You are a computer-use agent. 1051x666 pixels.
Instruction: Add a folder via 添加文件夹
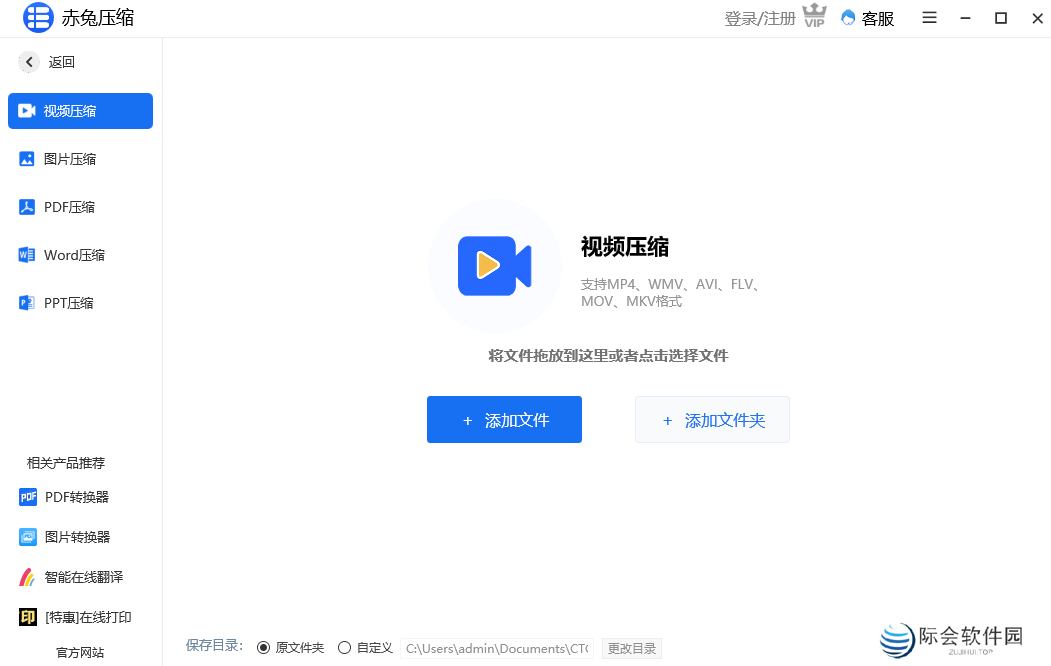[x=712, y=419]
